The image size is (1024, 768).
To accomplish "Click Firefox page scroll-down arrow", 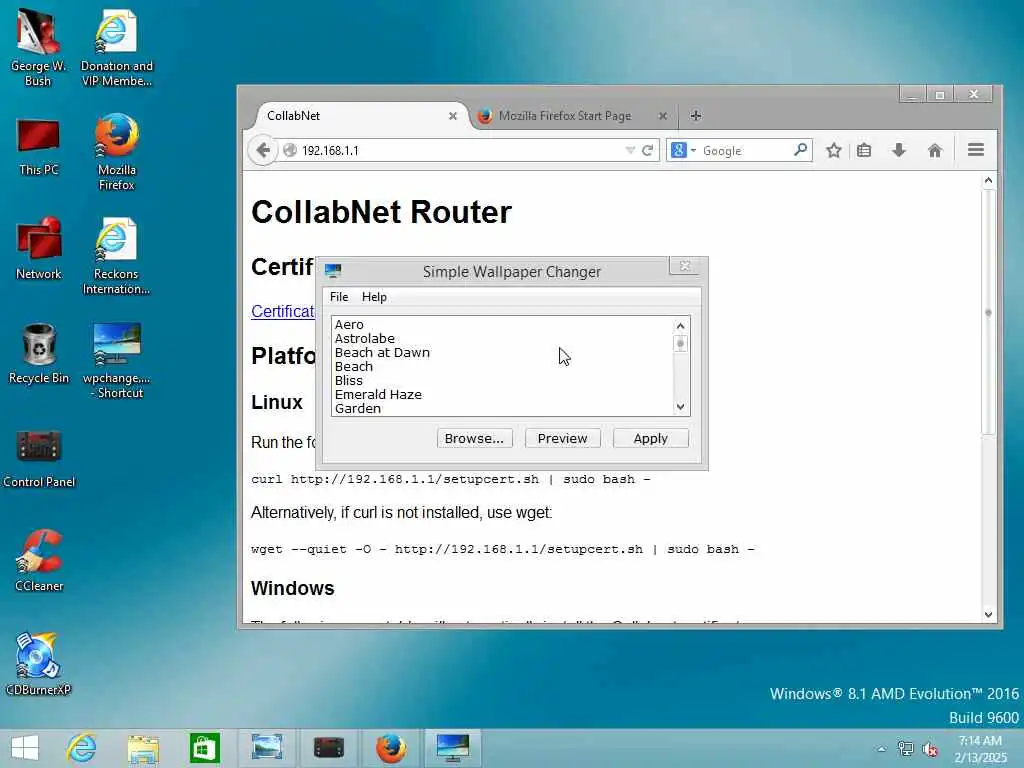I will coord(988,615).
